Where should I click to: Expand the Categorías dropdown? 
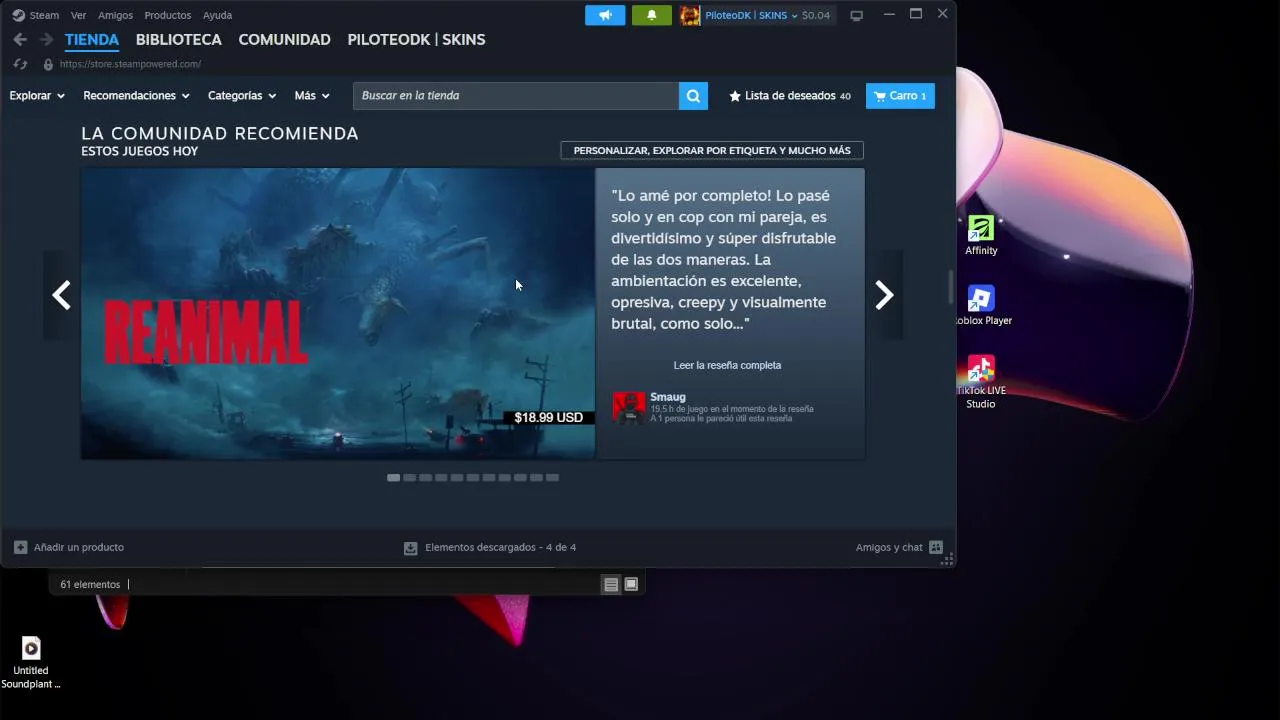point(242,96)
